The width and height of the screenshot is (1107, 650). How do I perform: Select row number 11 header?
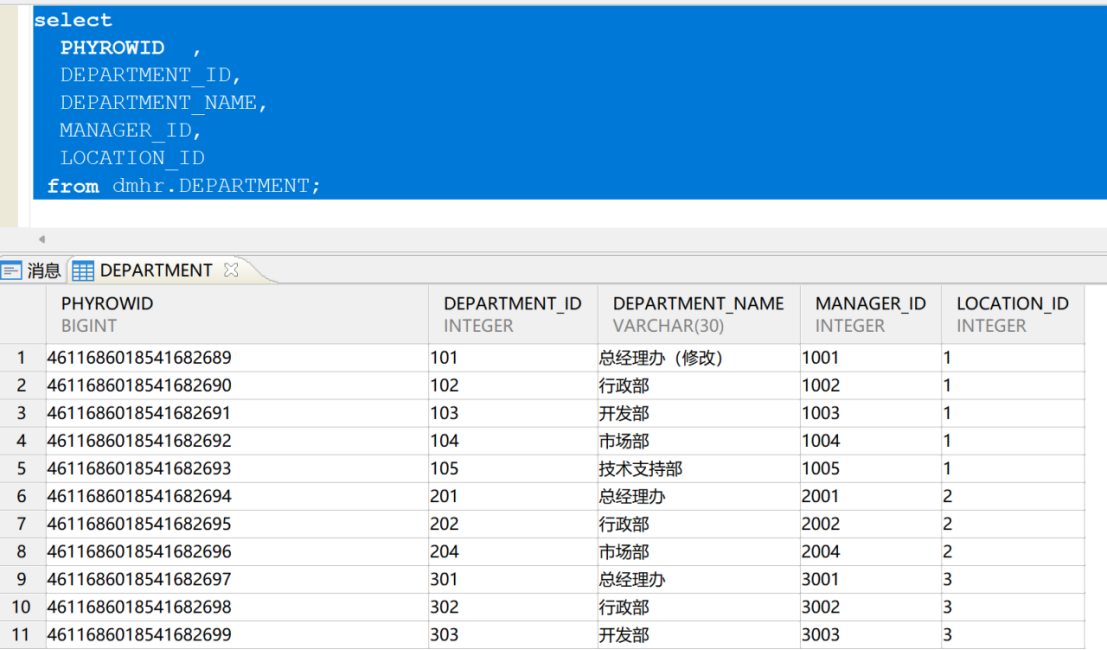23,634
